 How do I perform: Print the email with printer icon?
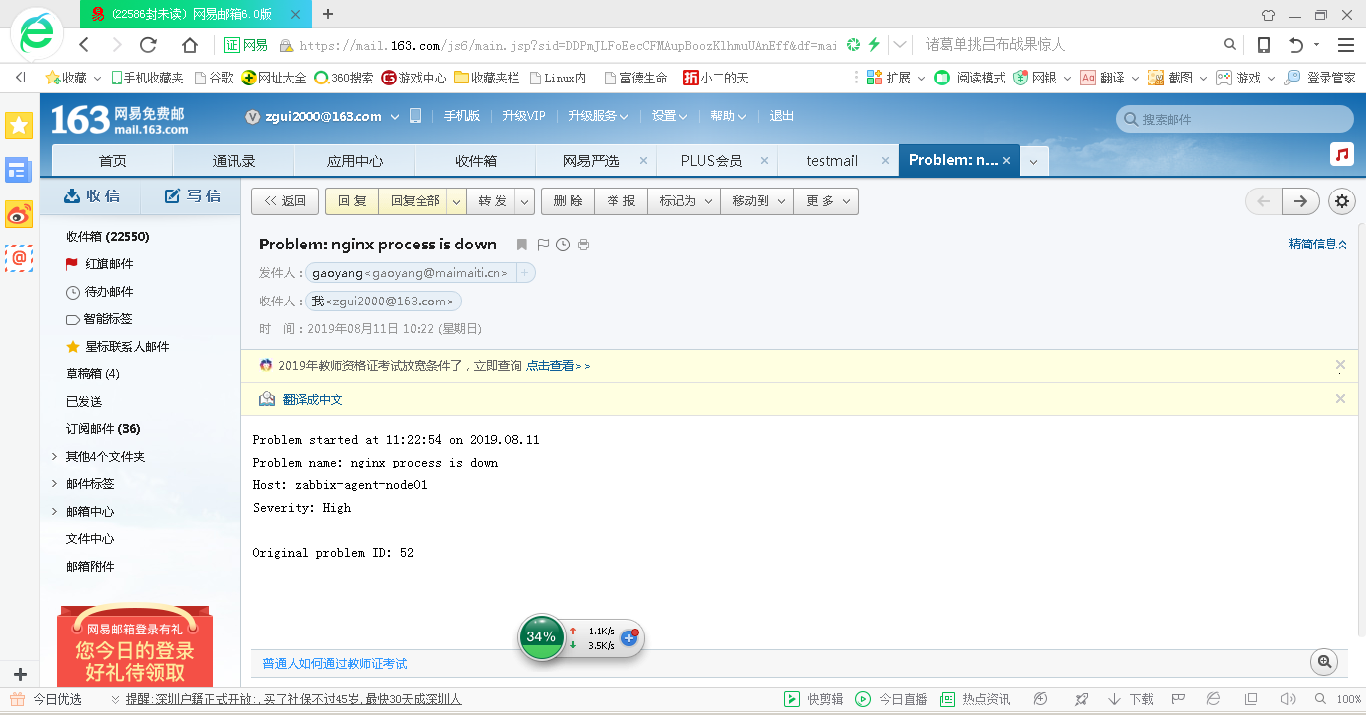click(x=584, y=244)
